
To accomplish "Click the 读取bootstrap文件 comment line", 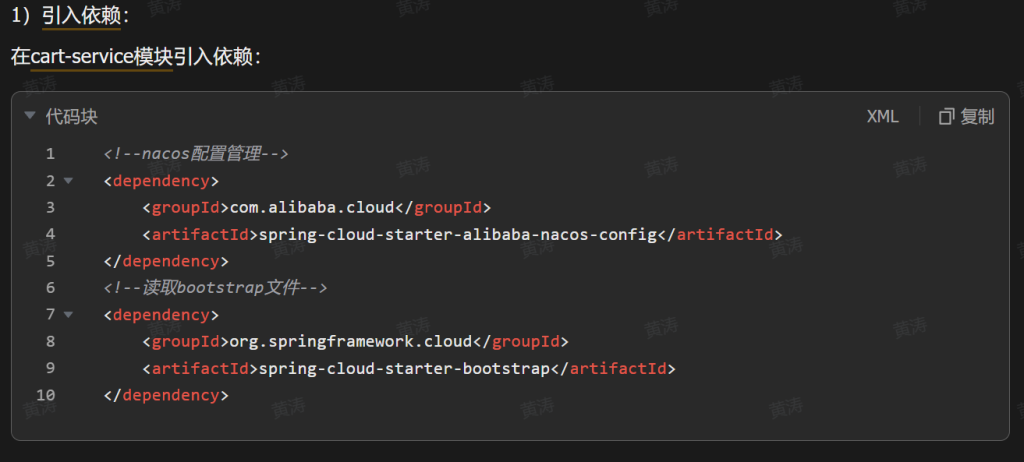I will point(215,288).
